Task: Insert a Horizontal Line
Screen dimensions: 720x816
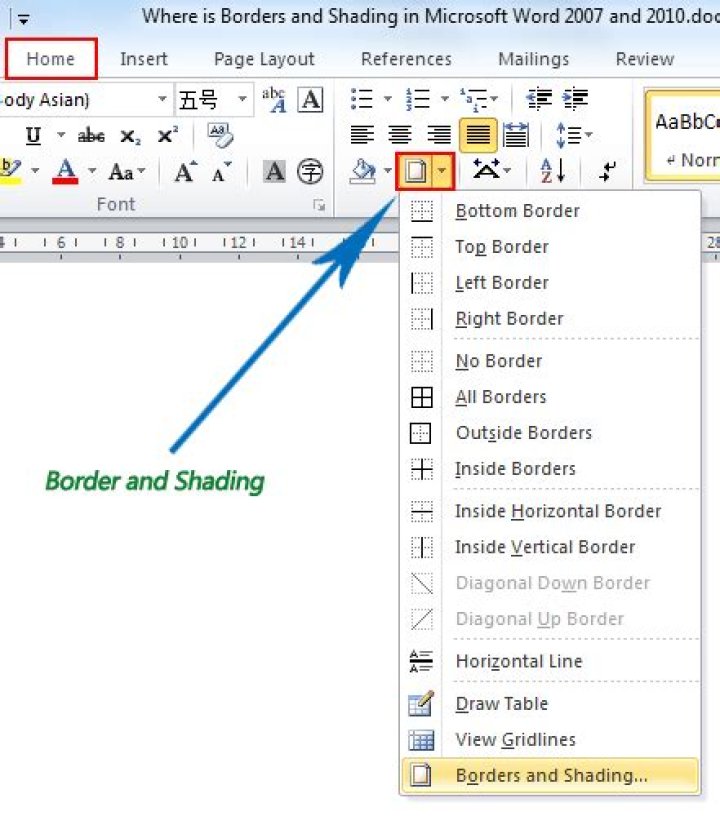Action: point(550,661)
